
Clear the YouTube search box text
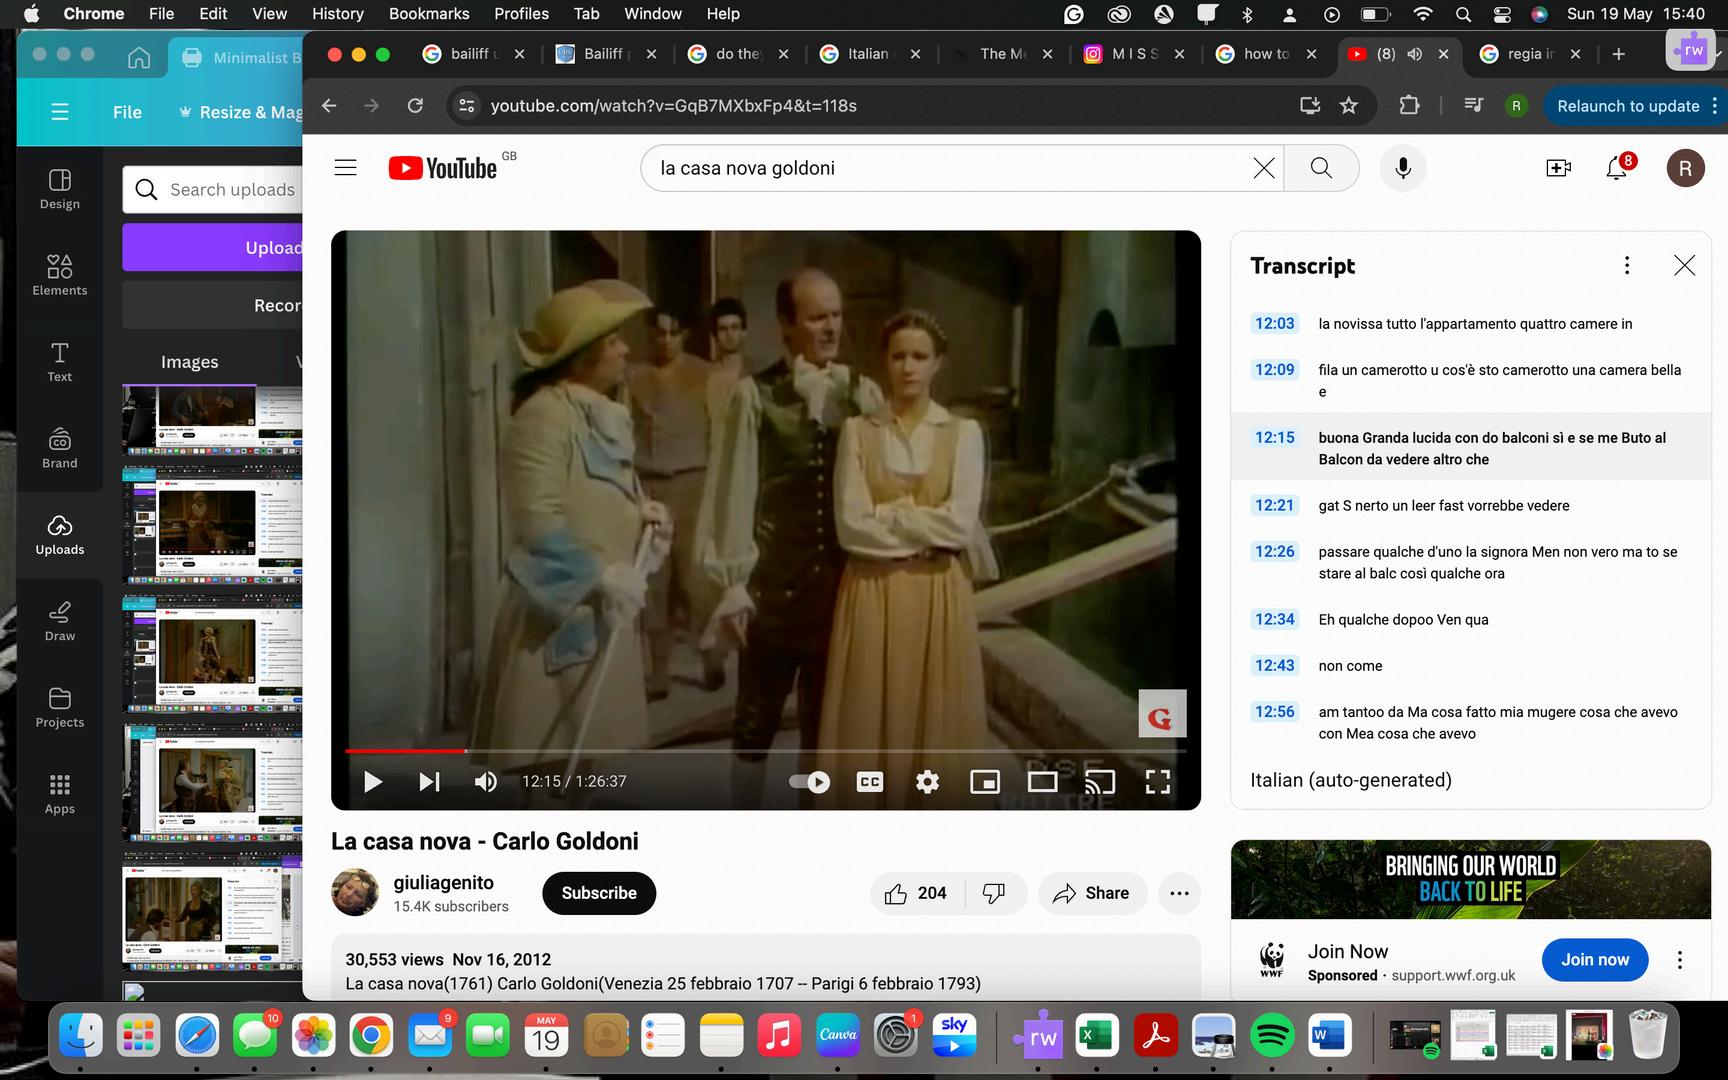1264,168
